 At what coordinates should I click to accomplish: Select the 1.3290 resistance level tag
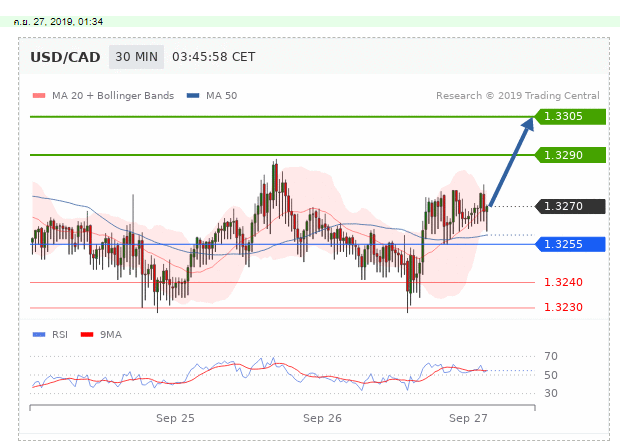[x=570, y=155]
